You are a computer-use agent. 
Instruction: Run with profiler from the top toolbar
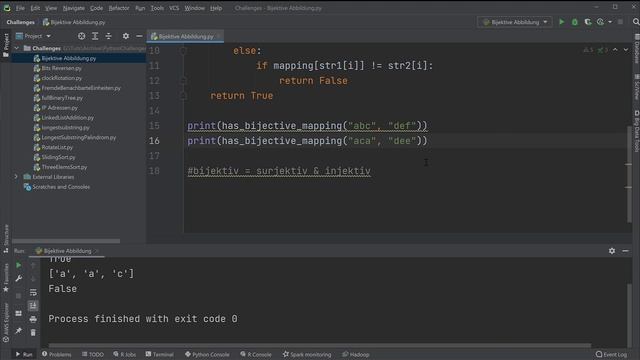[600, 22]
